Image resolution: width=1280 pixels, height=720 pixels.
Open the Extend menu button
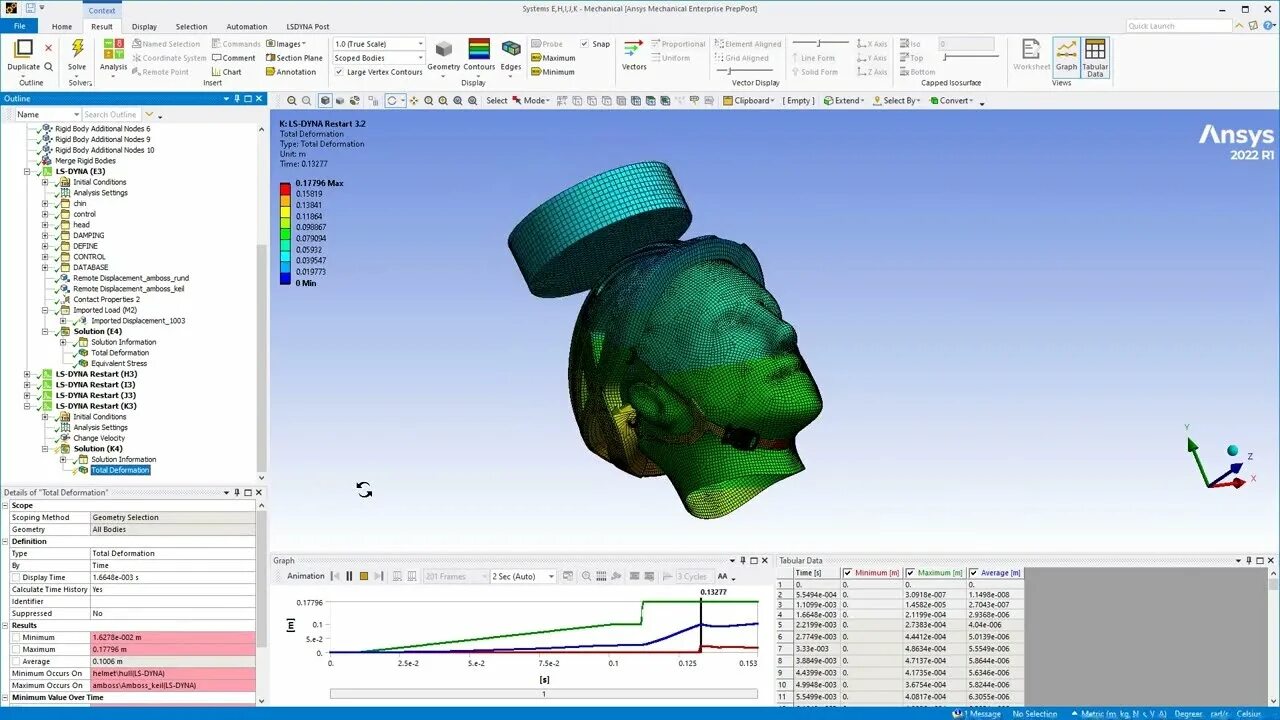click(x=845, y=101)
